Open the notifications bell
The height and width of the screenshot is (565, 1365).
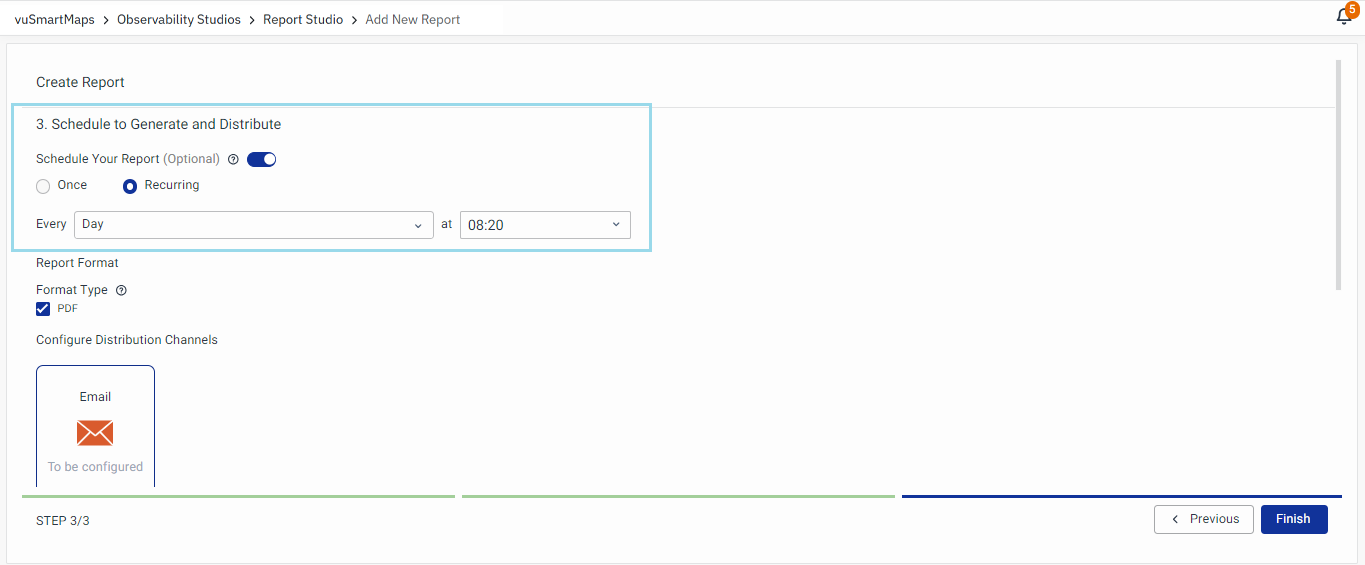coord(1344,17)
